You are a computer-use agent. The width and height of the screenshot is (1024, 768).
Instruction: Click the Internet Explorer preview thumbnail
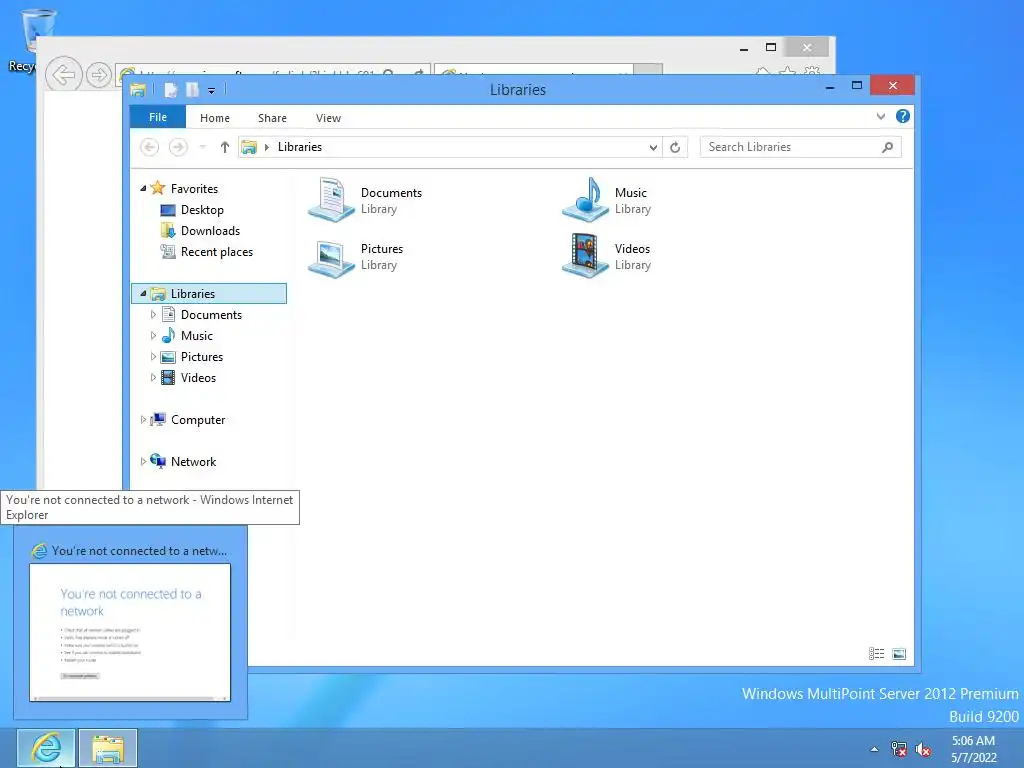tap(130, 632)
